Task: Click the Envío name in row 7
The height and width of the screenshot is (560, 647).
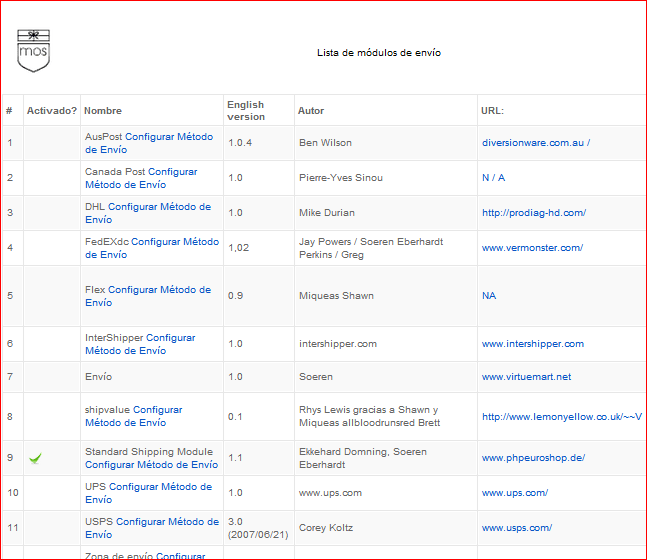Action: point(99,377)
